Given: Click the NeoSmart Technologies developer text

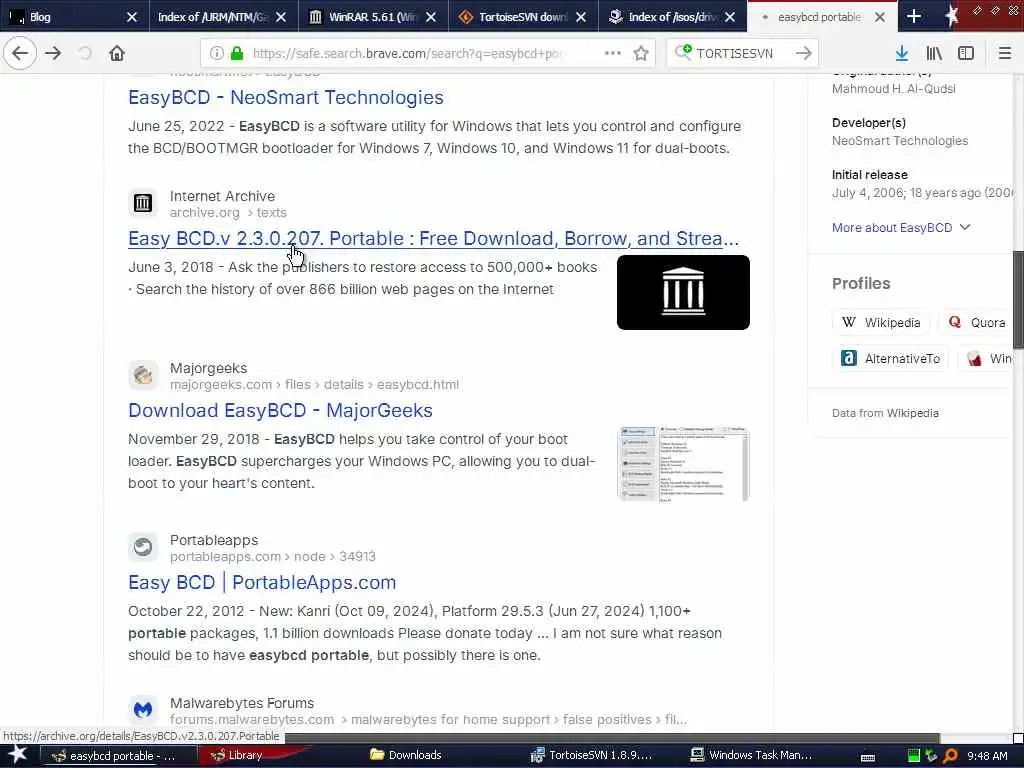Looking at the screenshot, I should click(x=900, y=140).
